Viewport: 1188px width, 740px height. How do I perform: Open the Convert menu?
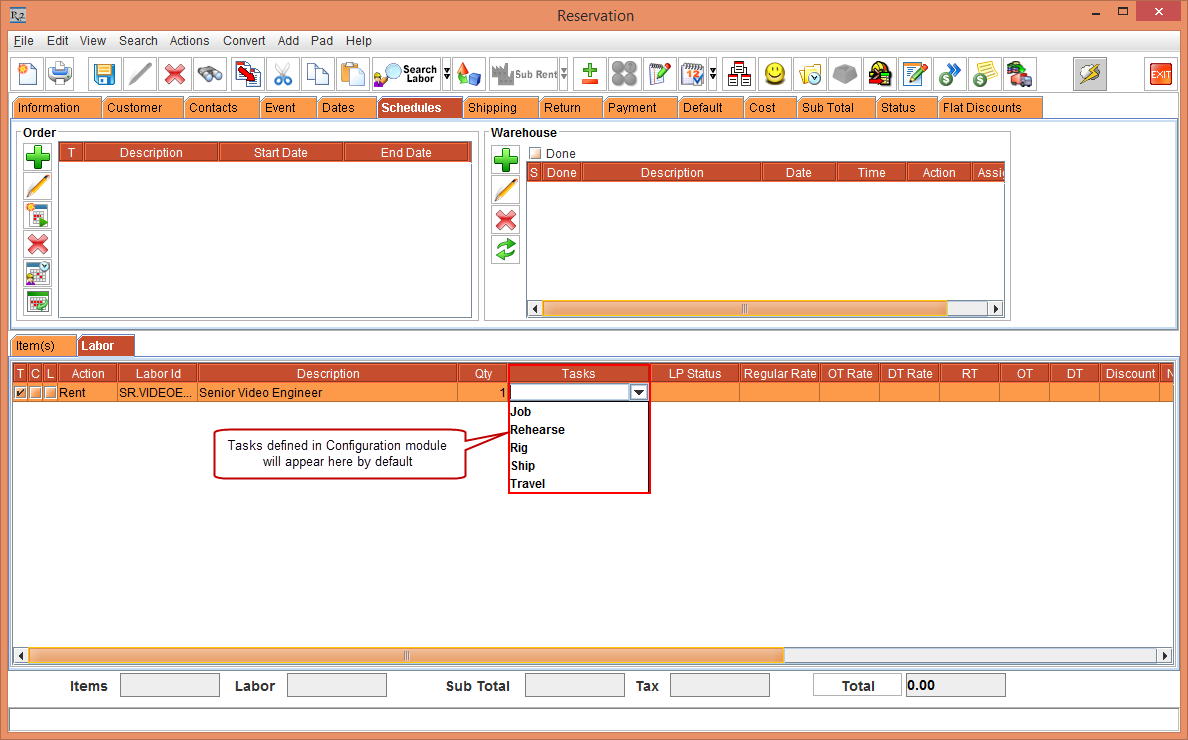244,41
